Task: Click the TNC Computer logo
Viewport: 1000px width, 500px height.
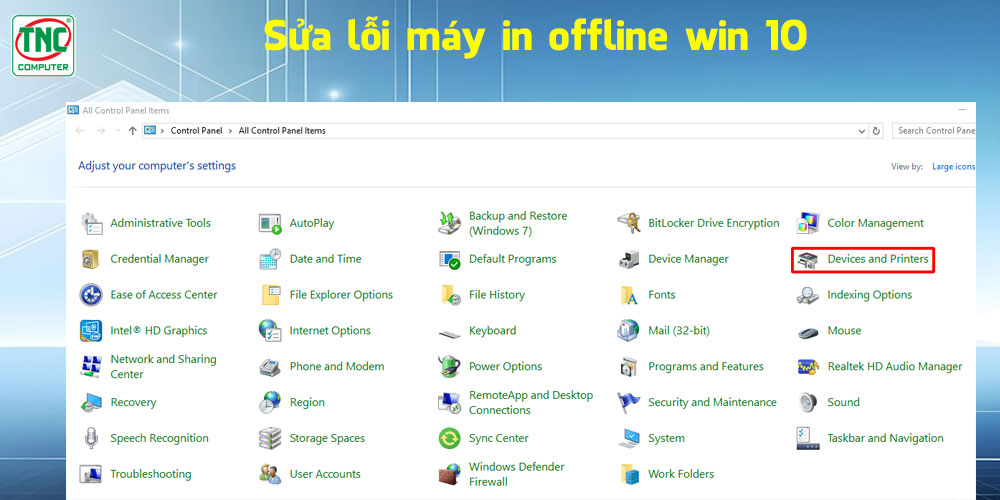Action: [43, 45]
